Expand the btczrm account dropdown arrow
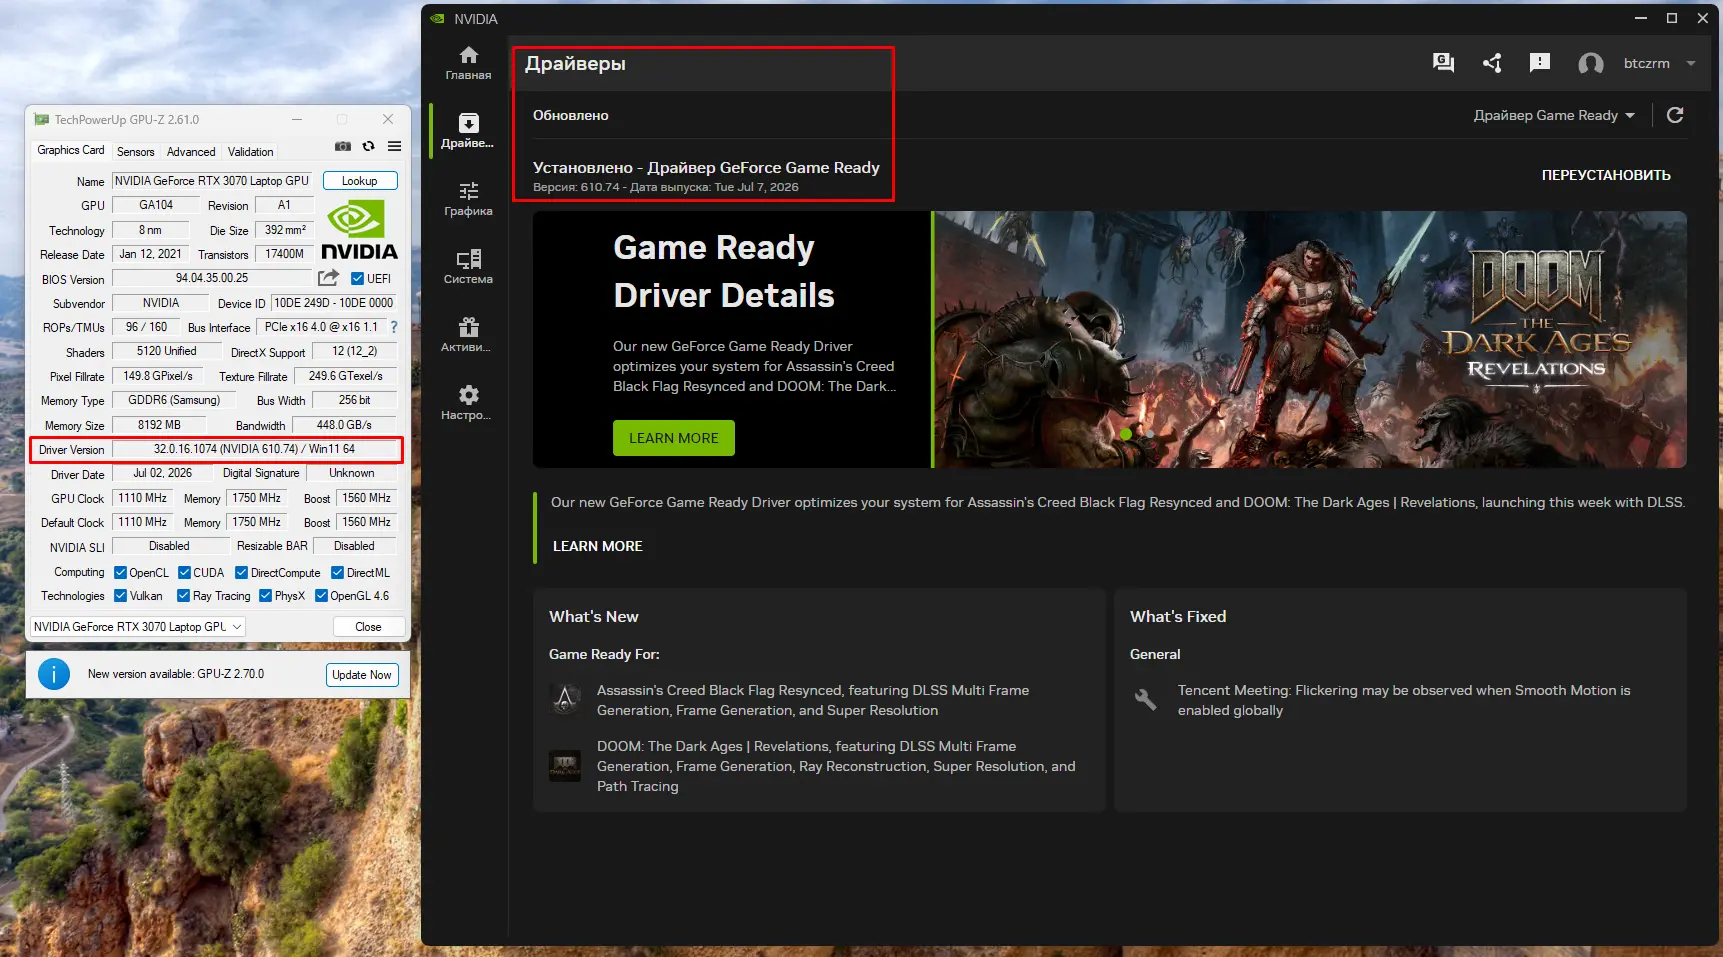 (1691, 63)
